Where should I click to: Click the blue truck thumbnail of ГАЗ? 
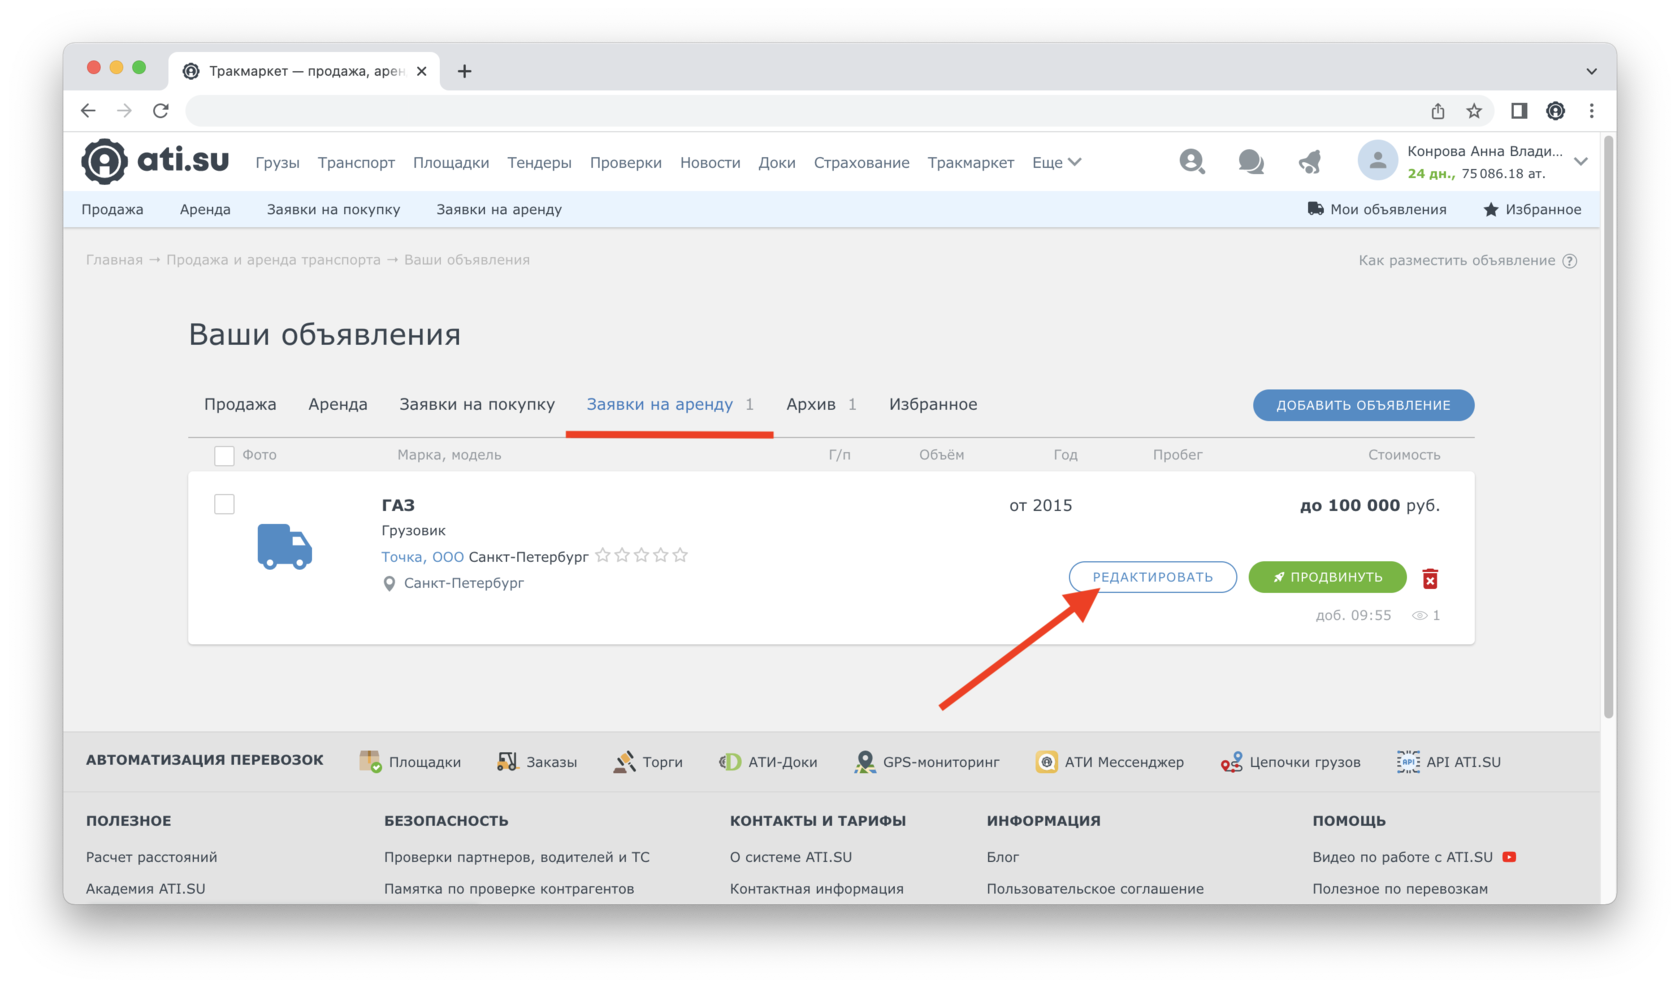(285, 546)
